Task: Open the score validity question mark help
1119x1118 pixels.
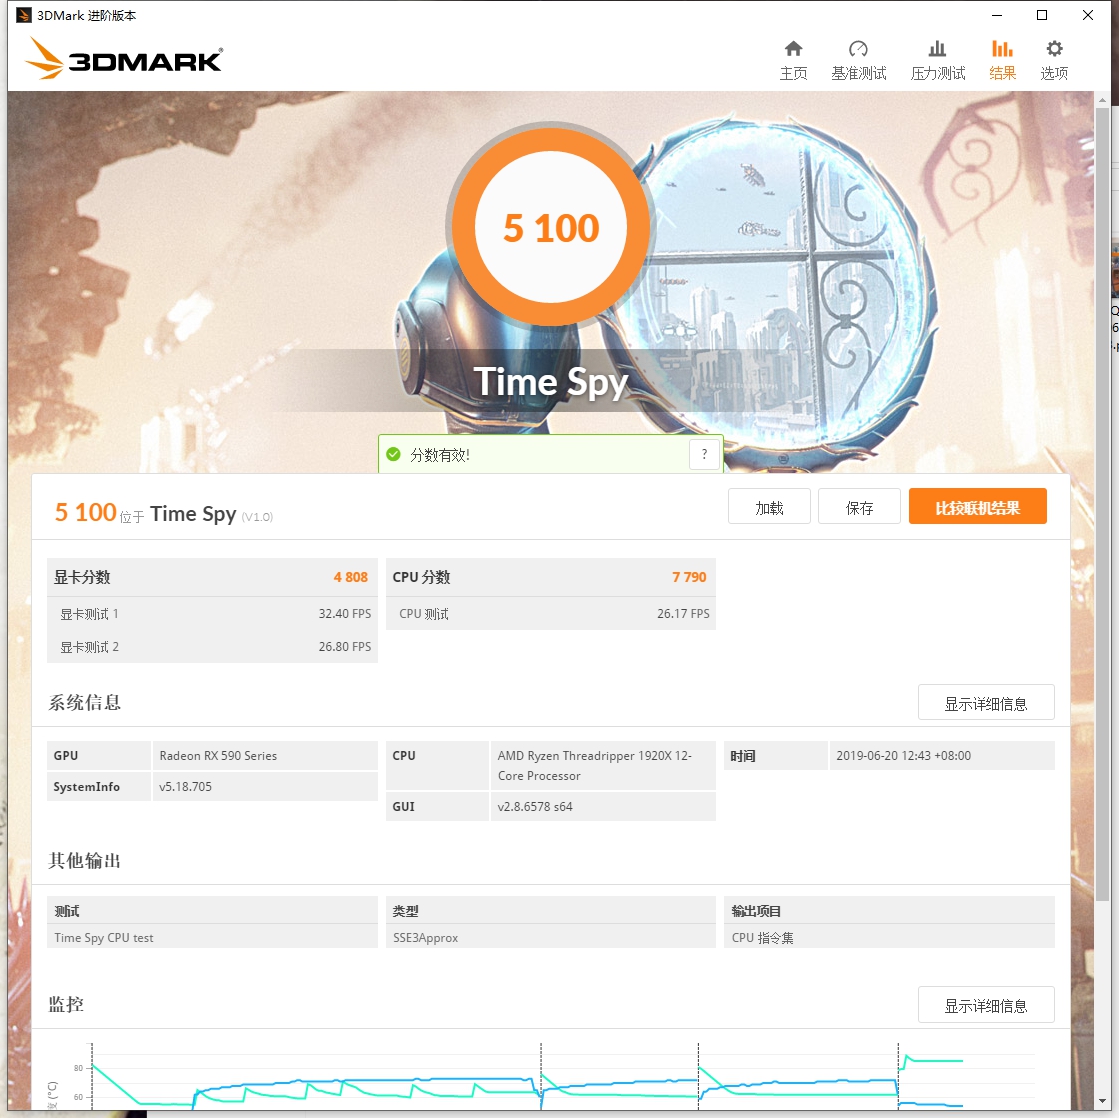Action: (x=705, y=453)
